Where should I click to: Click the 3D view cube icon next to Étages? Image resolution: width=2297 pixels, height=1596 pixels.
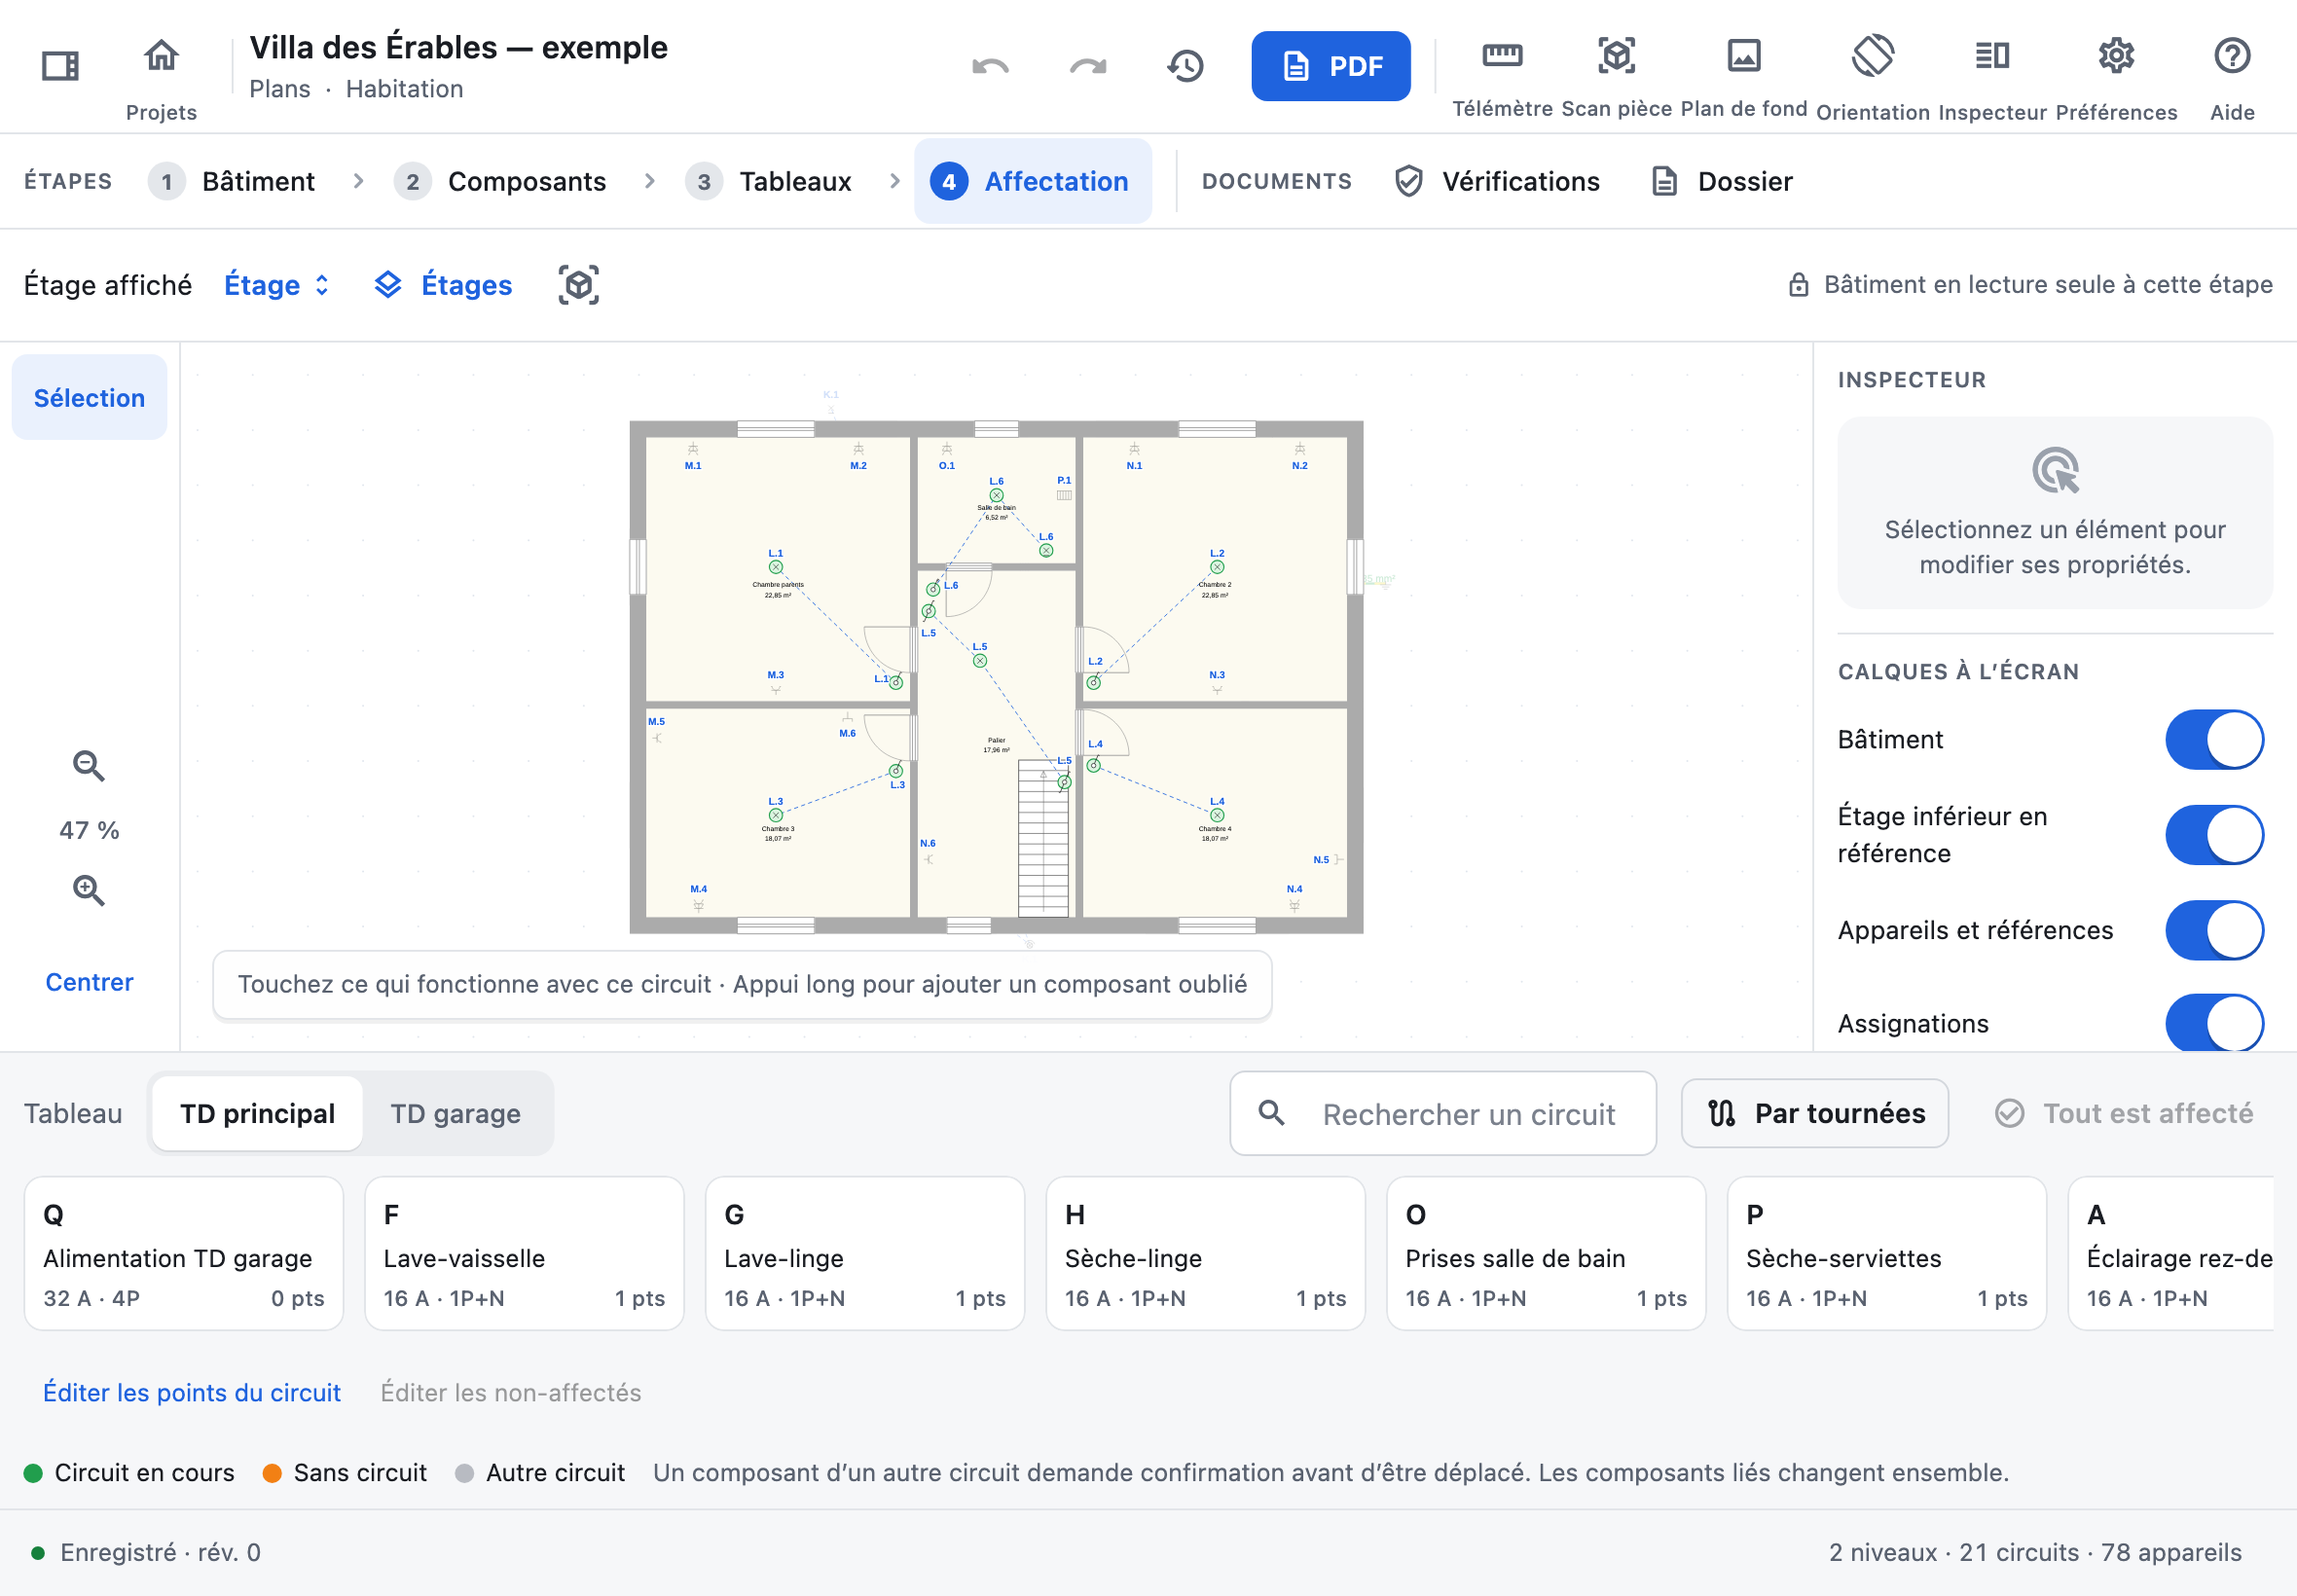579,285
